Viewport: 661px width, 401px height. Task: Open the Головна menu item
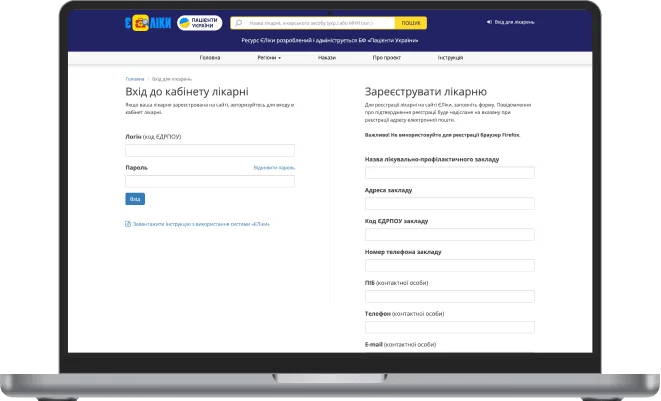[x=210, y=58]
